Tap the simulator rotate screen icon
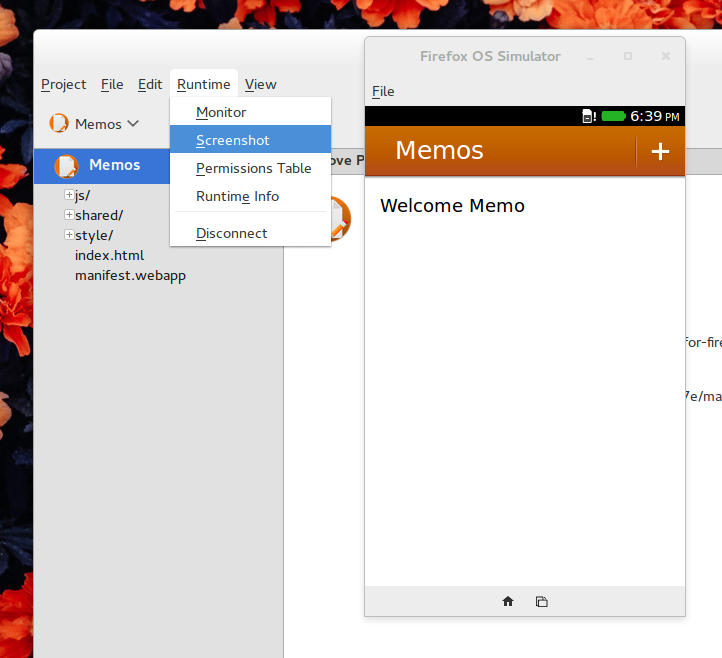Image resolution: width=722 pixels, height=658 pixels. [542, 602]
